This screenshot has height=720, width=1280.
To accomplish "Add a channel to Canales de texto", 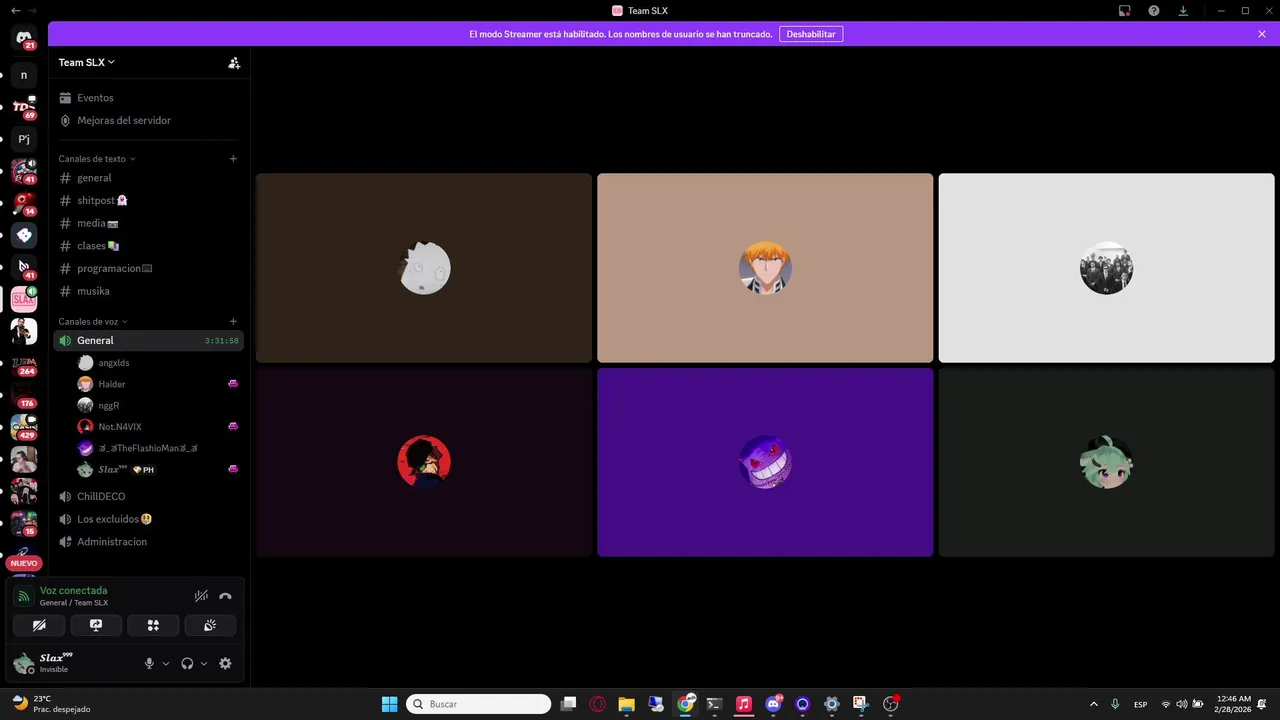I will [x=233, y=159].
